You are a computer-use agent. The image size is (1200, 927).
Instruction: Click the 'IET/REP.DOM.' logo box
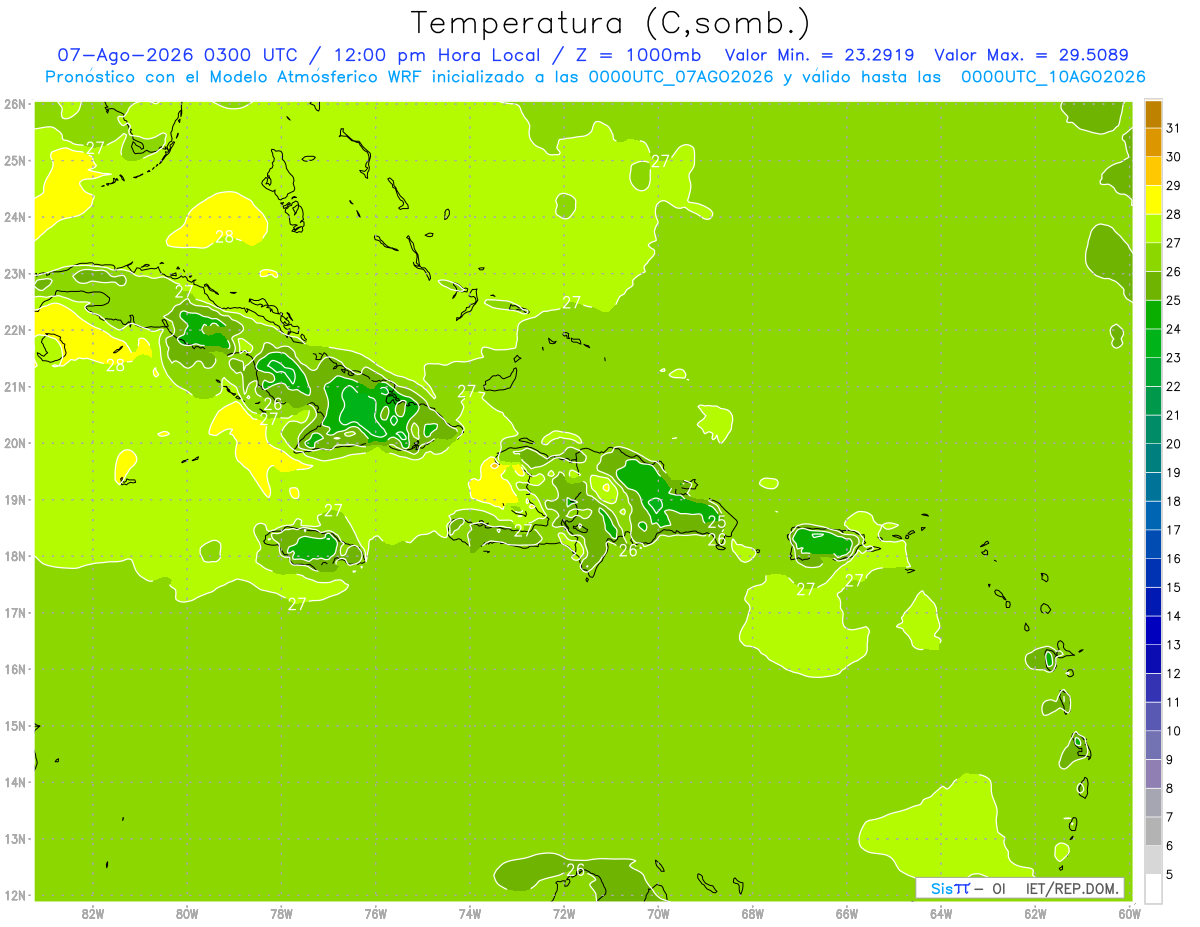click(1020, 888)
